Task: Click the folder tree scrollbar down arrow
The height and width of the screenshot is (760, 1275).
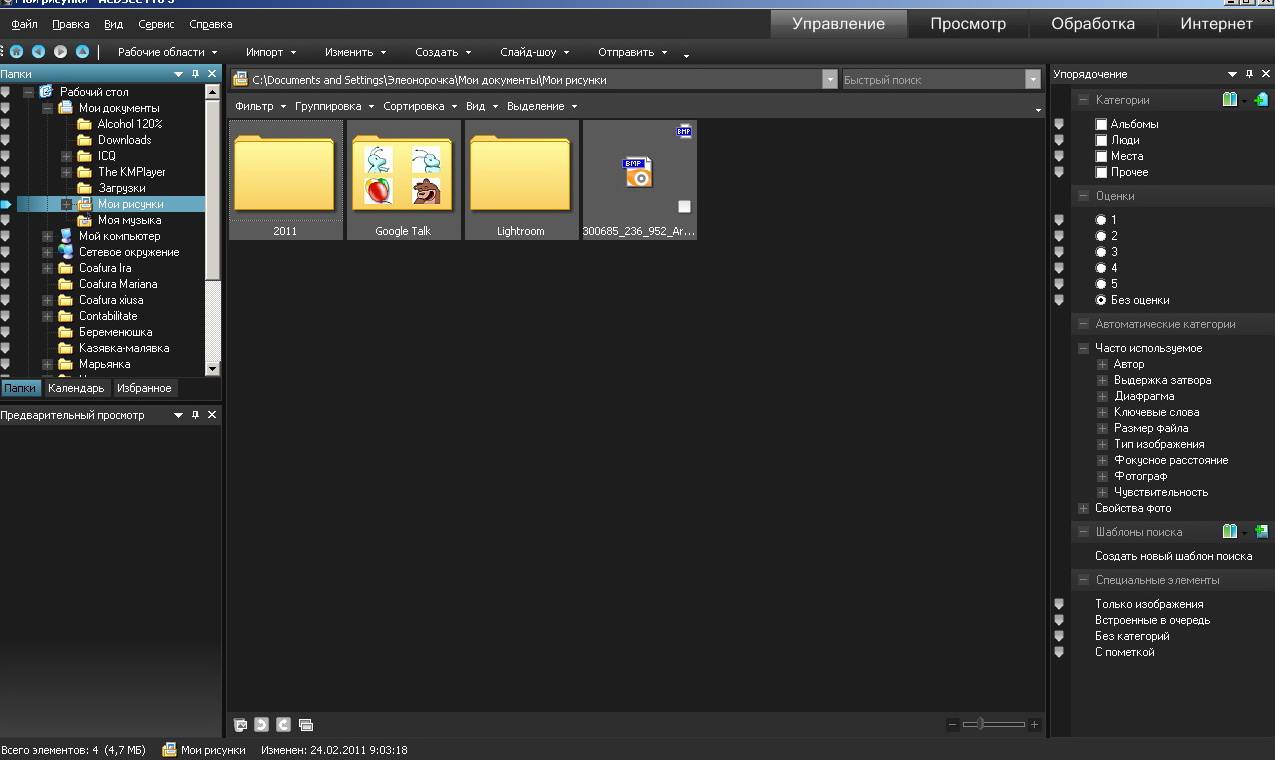Action: pyautogui.click(x=212, y=368)
